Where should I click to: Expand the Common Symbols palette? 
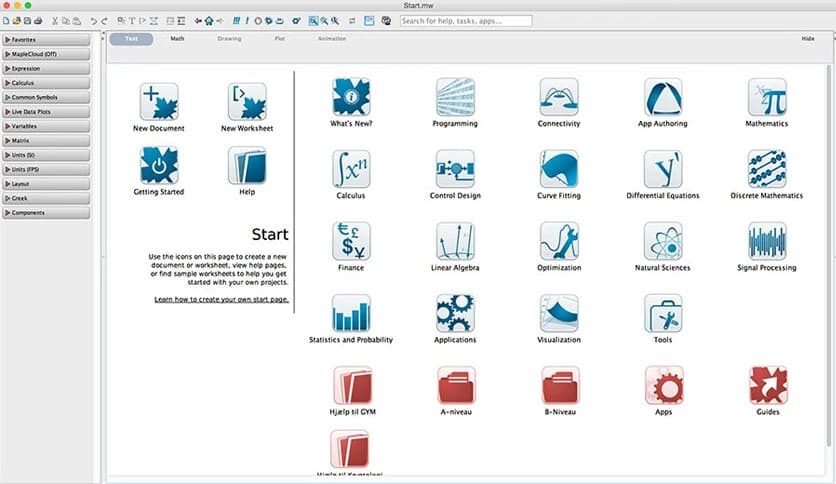tap(46, 97)
